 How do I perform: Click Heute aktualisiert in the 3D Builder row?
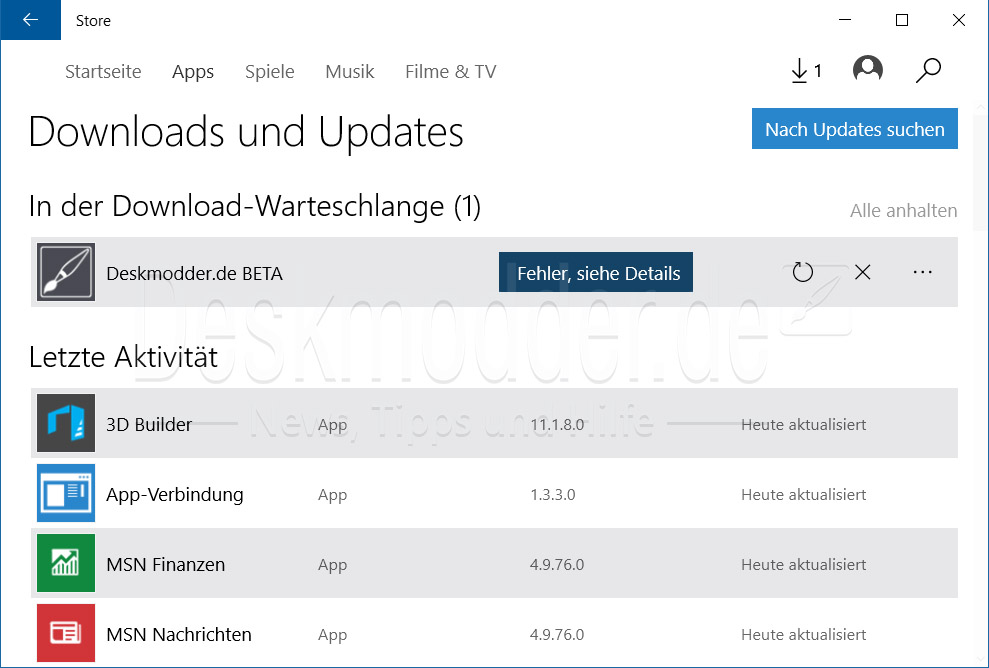804,425
